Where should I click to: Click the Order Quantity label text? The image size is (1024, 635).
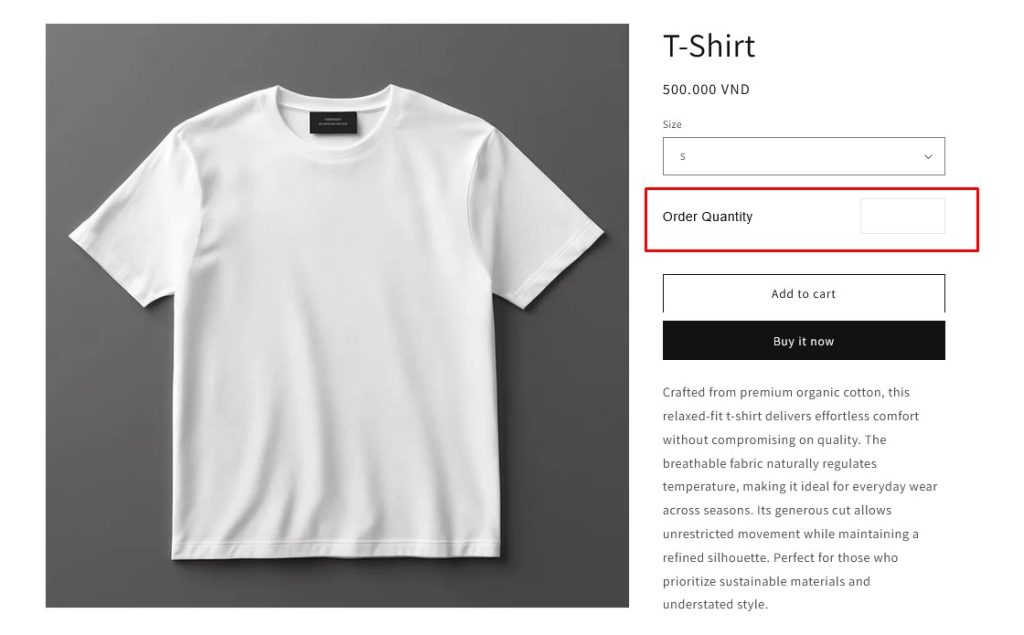tap(707, 217)
